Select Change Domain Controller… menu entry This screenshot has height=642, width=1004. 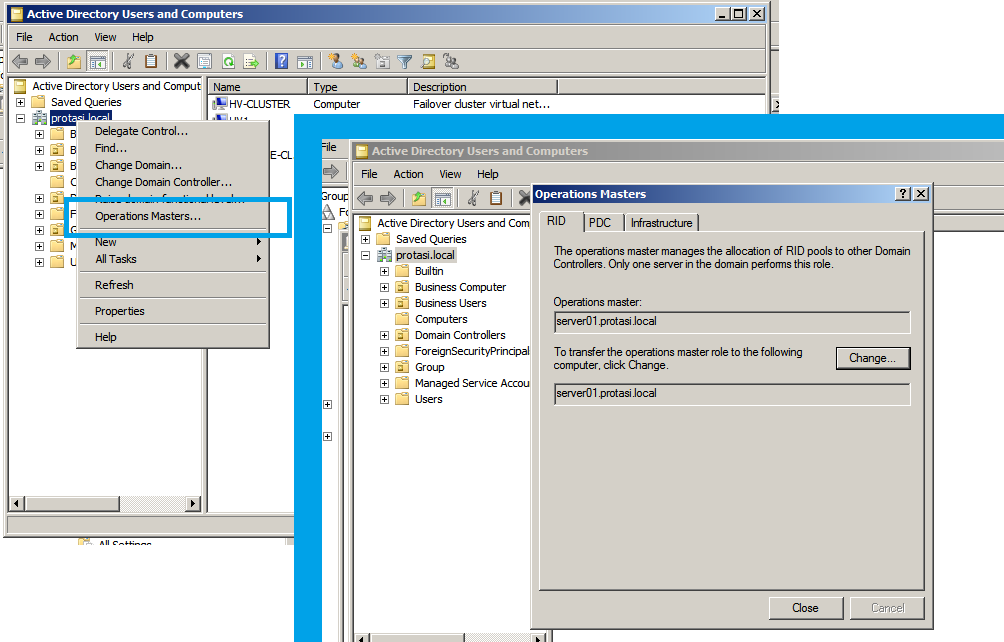pyautogui.click(x=172, y=182)
